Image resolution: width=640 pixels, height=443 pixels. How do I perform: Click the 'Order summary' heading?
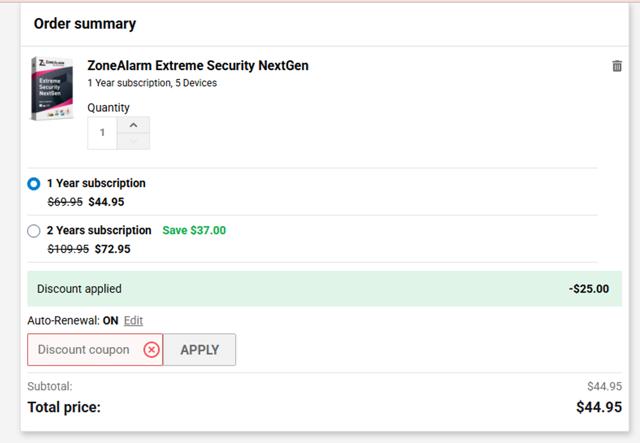85,24
